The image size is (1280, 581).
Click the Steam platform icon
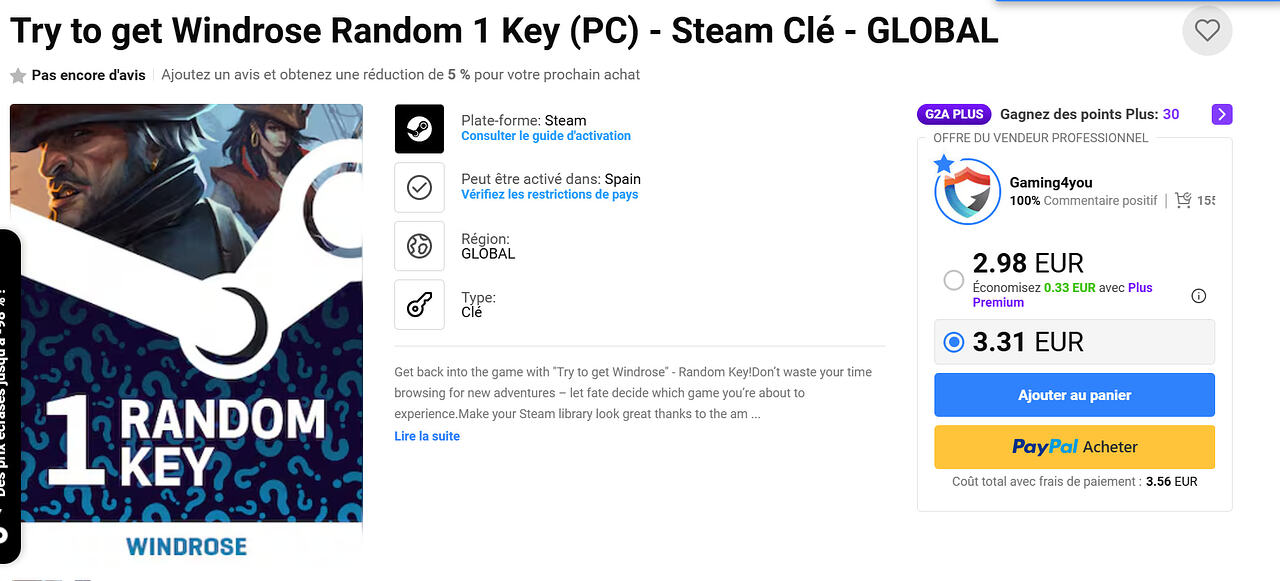tap(419, 129)
